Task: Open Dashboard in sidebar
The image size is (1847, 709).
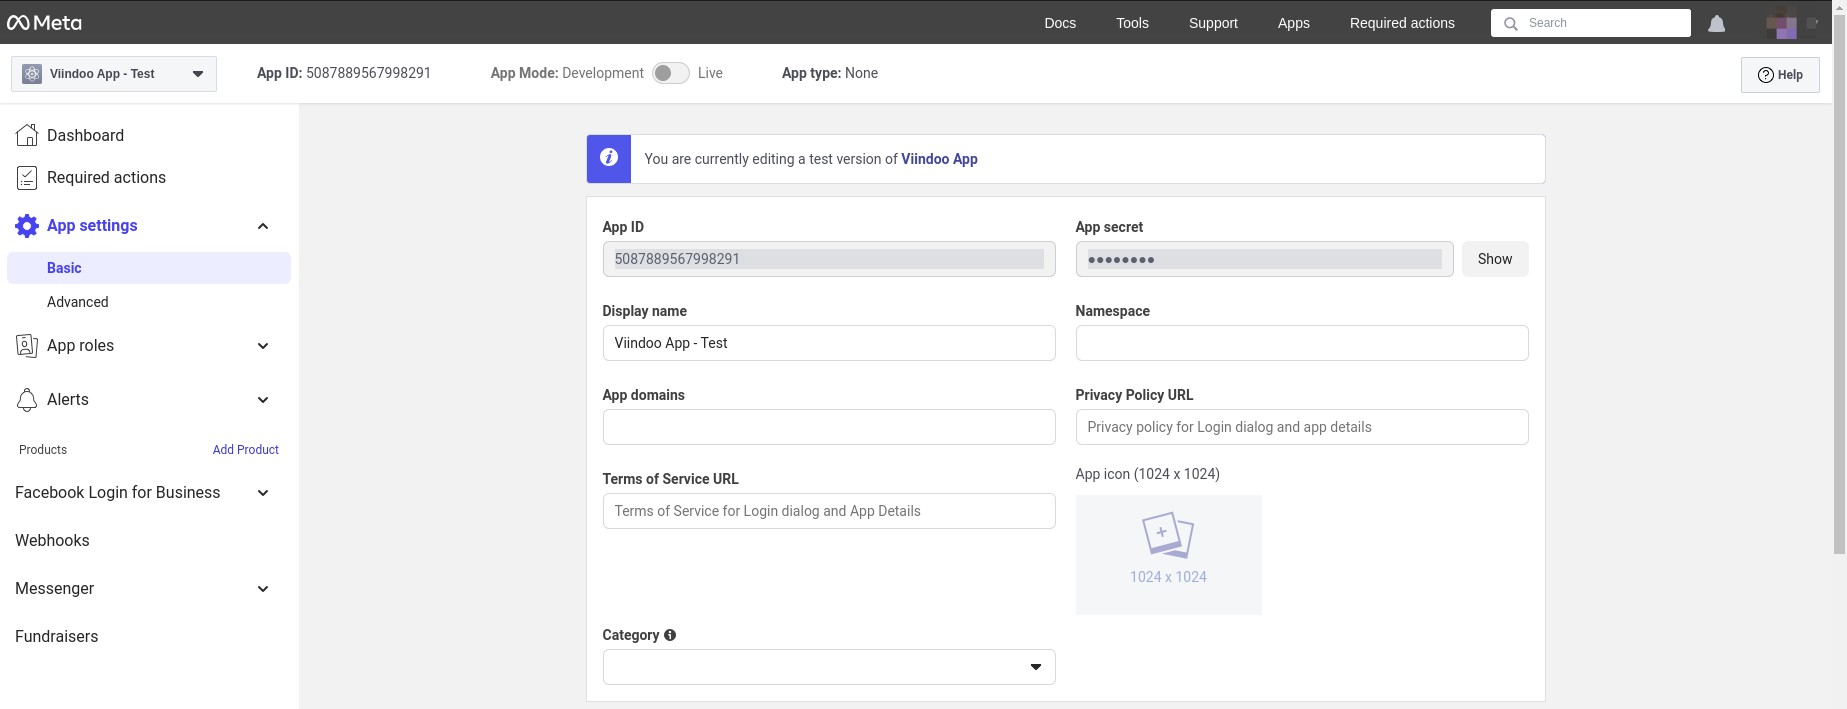Action: [85, 135]
